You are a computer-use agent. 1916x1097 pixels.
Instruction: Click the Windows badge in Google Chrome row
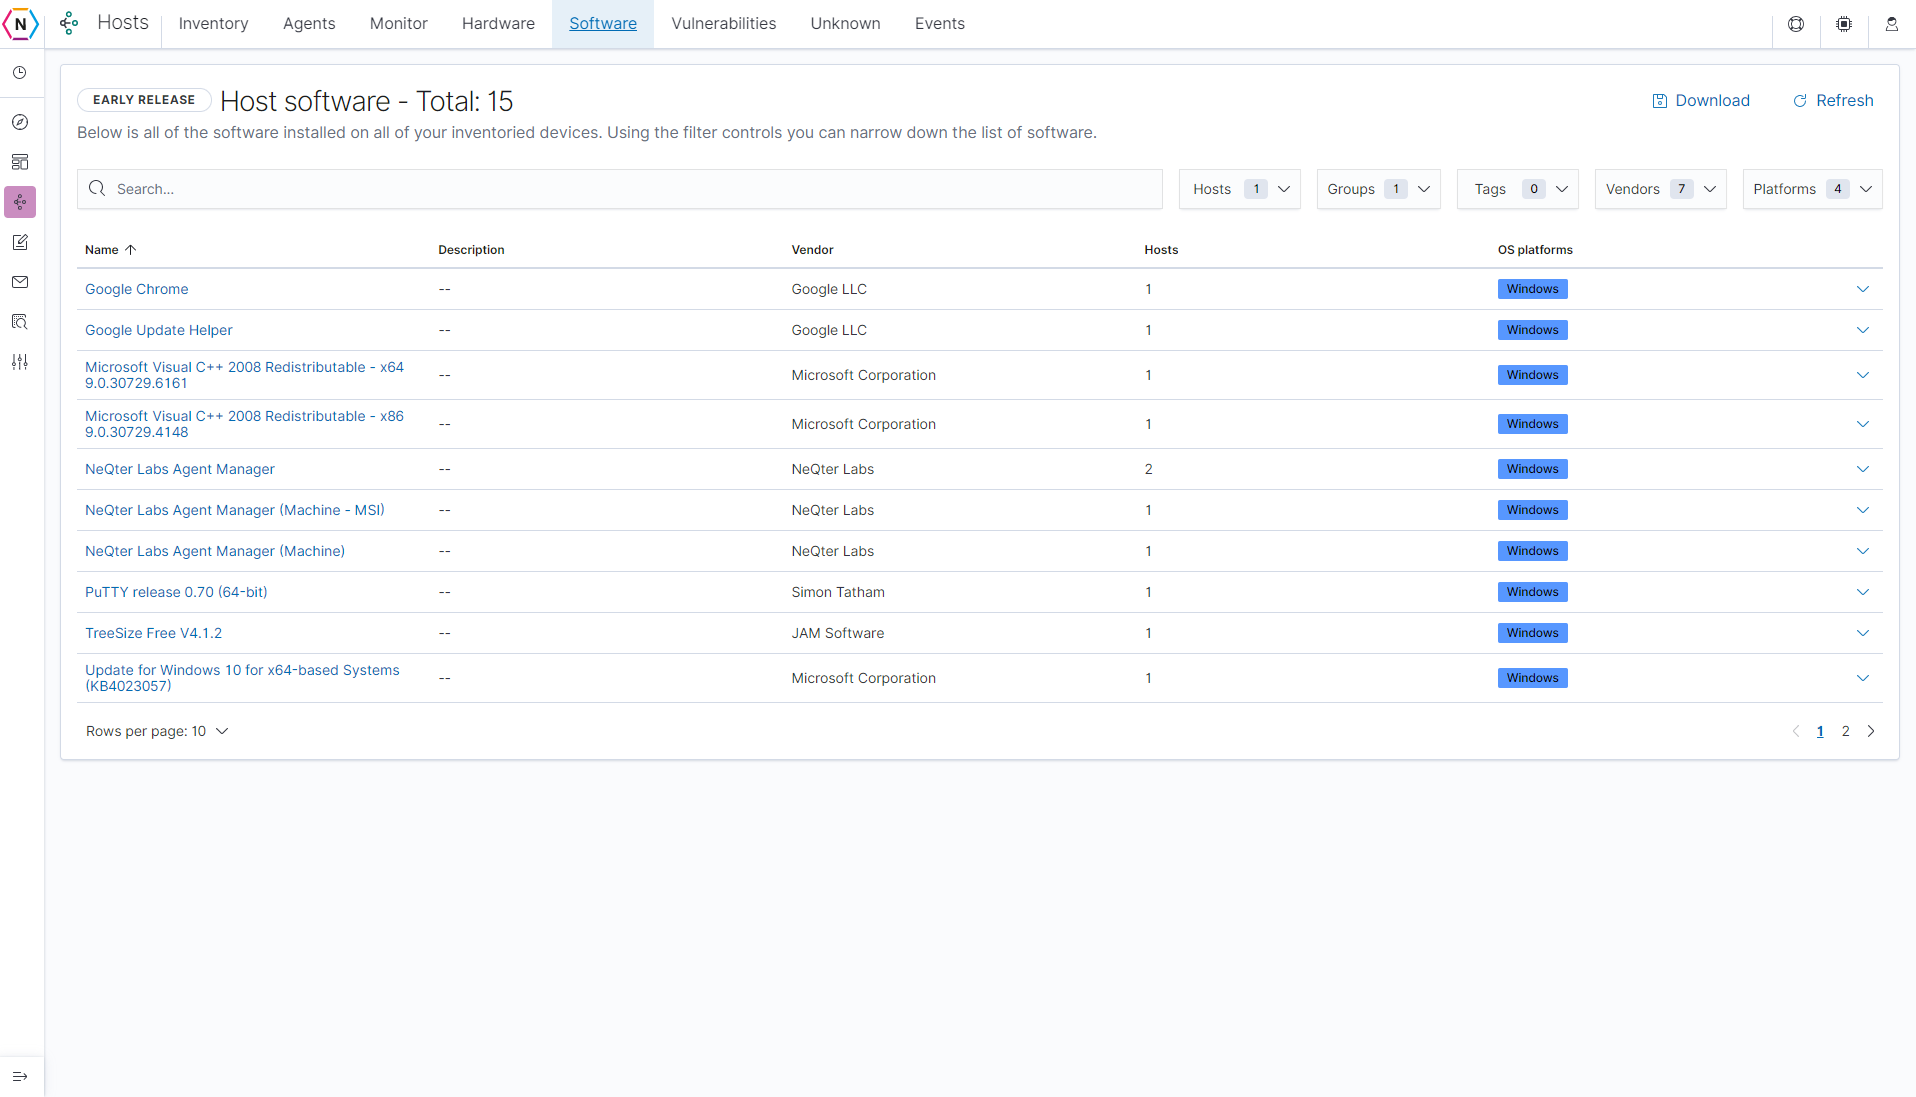click(1532, 289)
